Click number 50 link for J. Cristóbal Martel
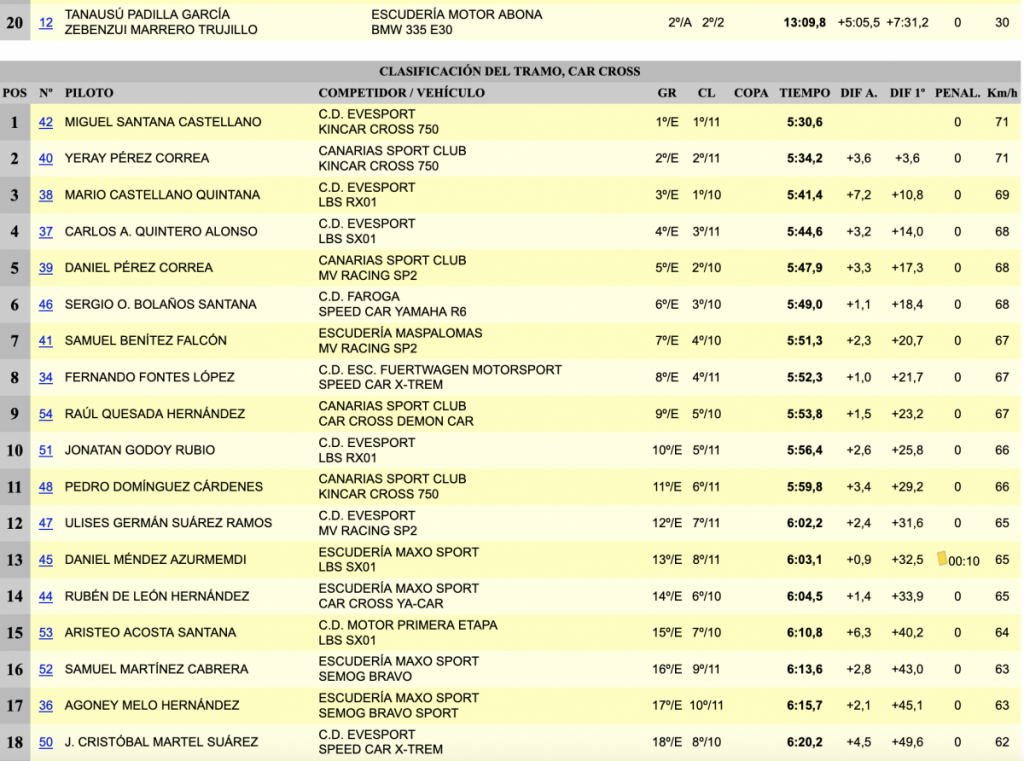Viewport: 1024px width, 761px height. click(x=46, y=742)
